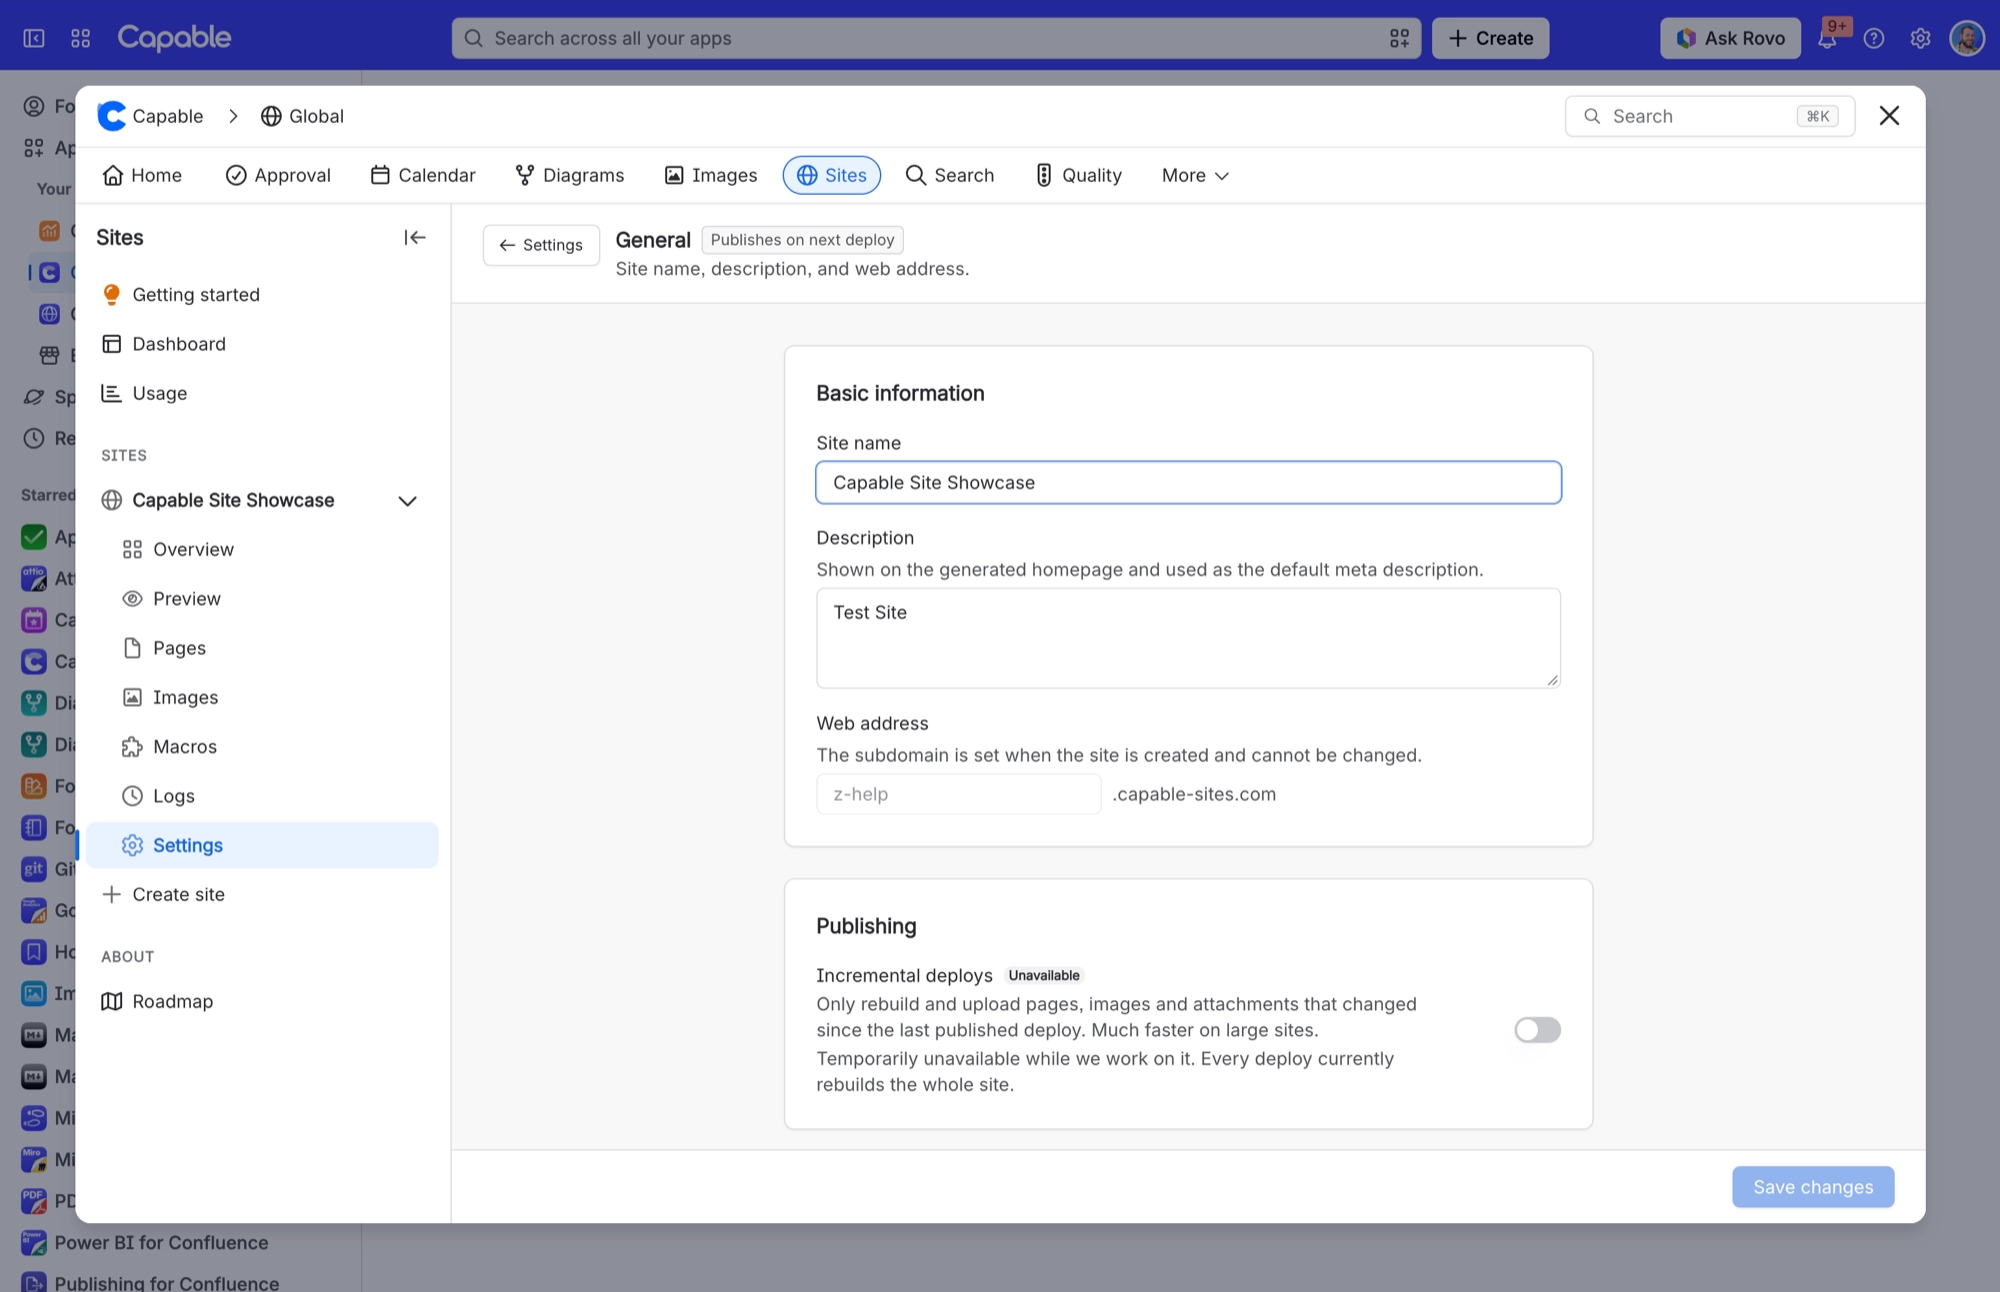The width and height of the screenshot is (2000, 1292).
Task: Collapse the Sites sidebar panel
Action: click(415, 237)
